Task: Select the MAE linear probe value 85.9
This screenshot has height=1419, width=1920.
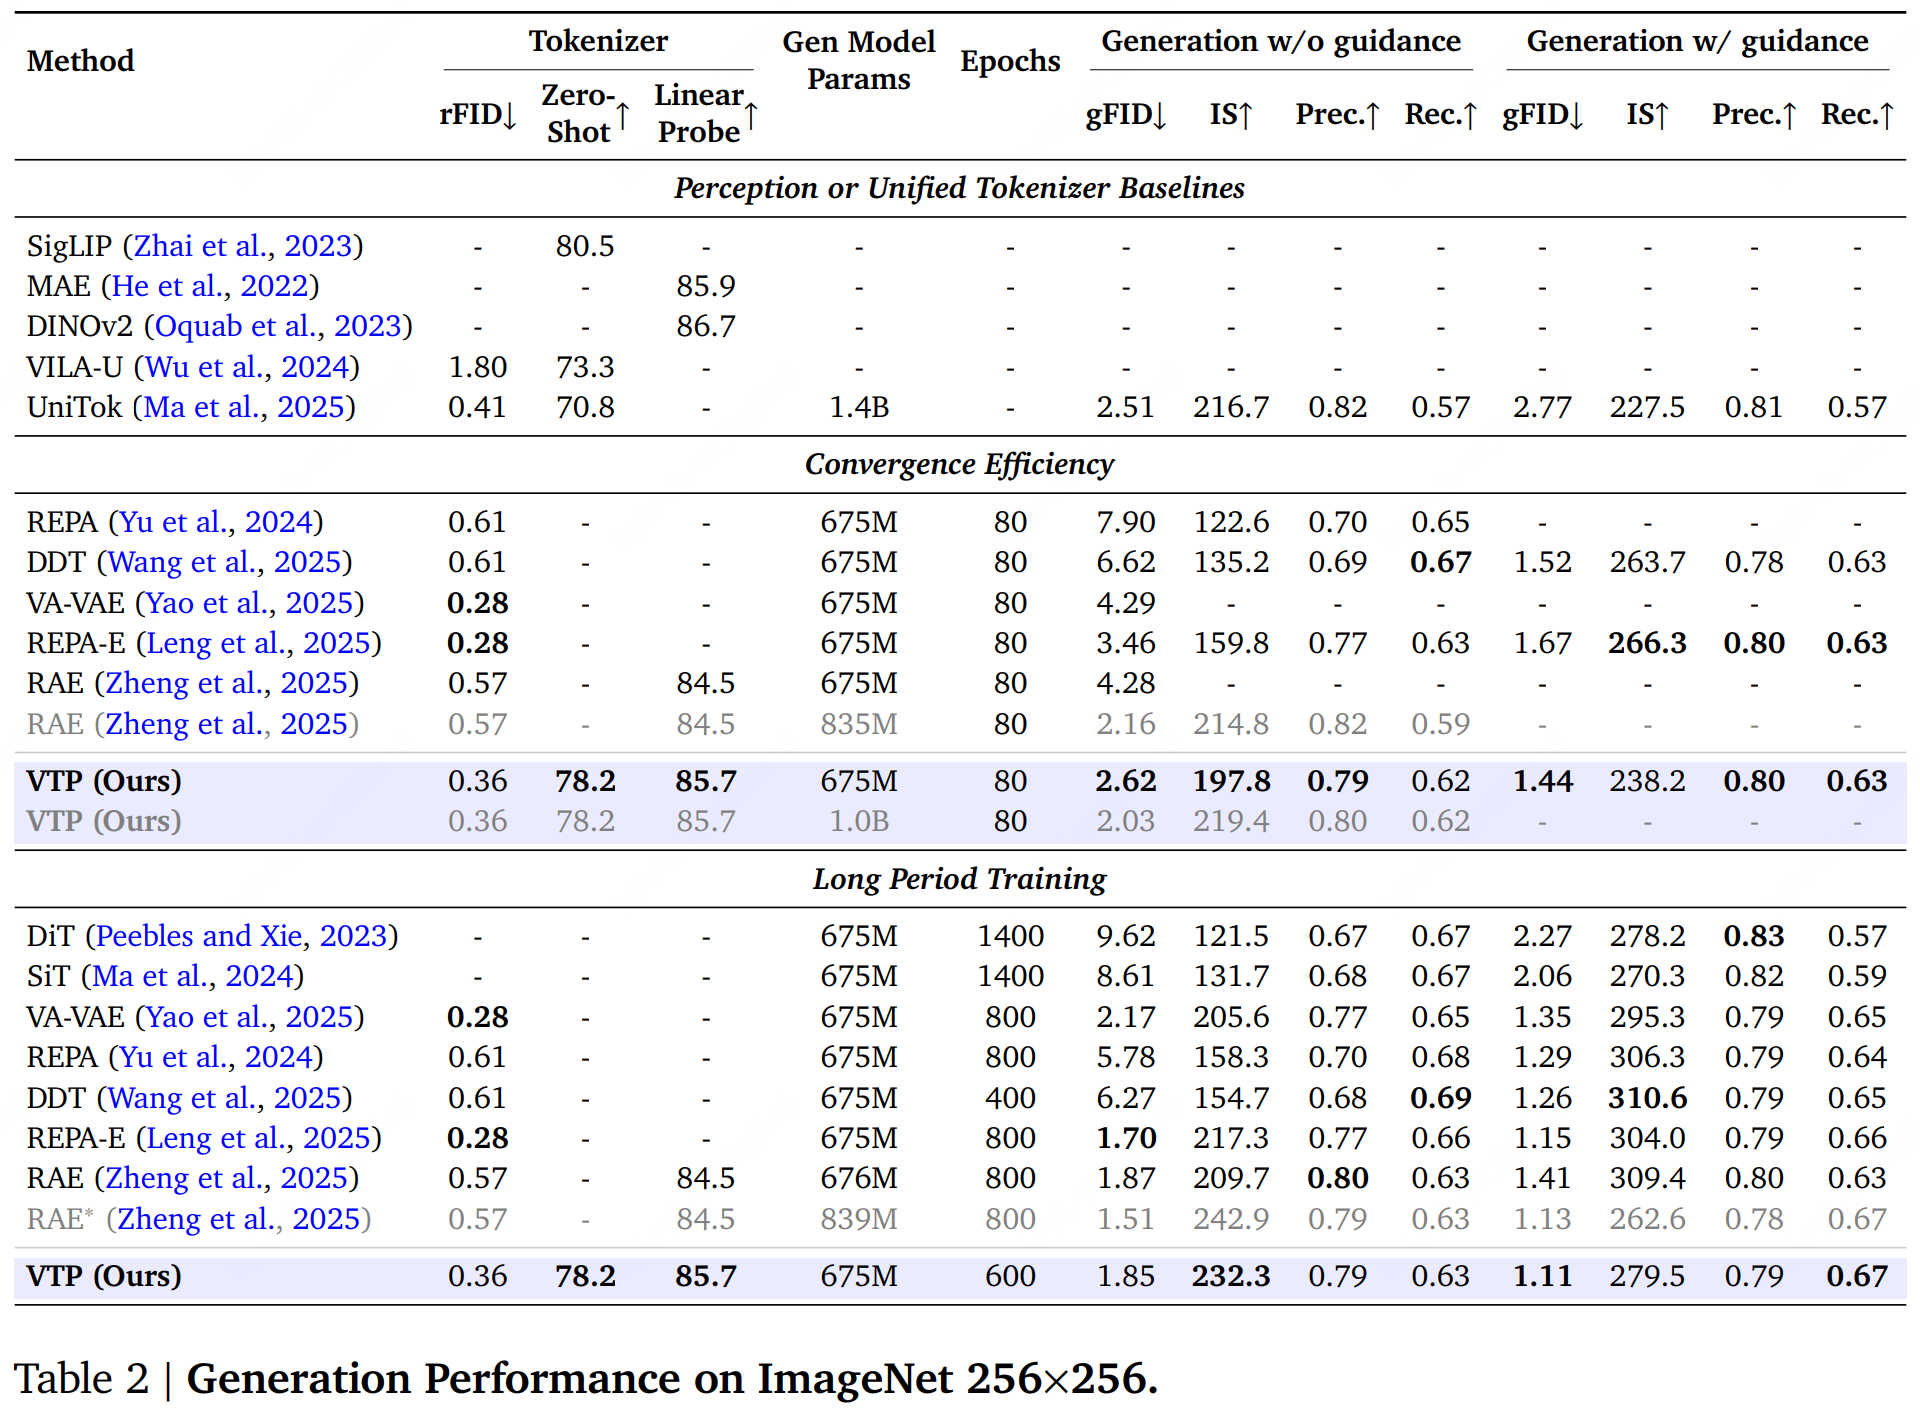Action: point(706,286)
